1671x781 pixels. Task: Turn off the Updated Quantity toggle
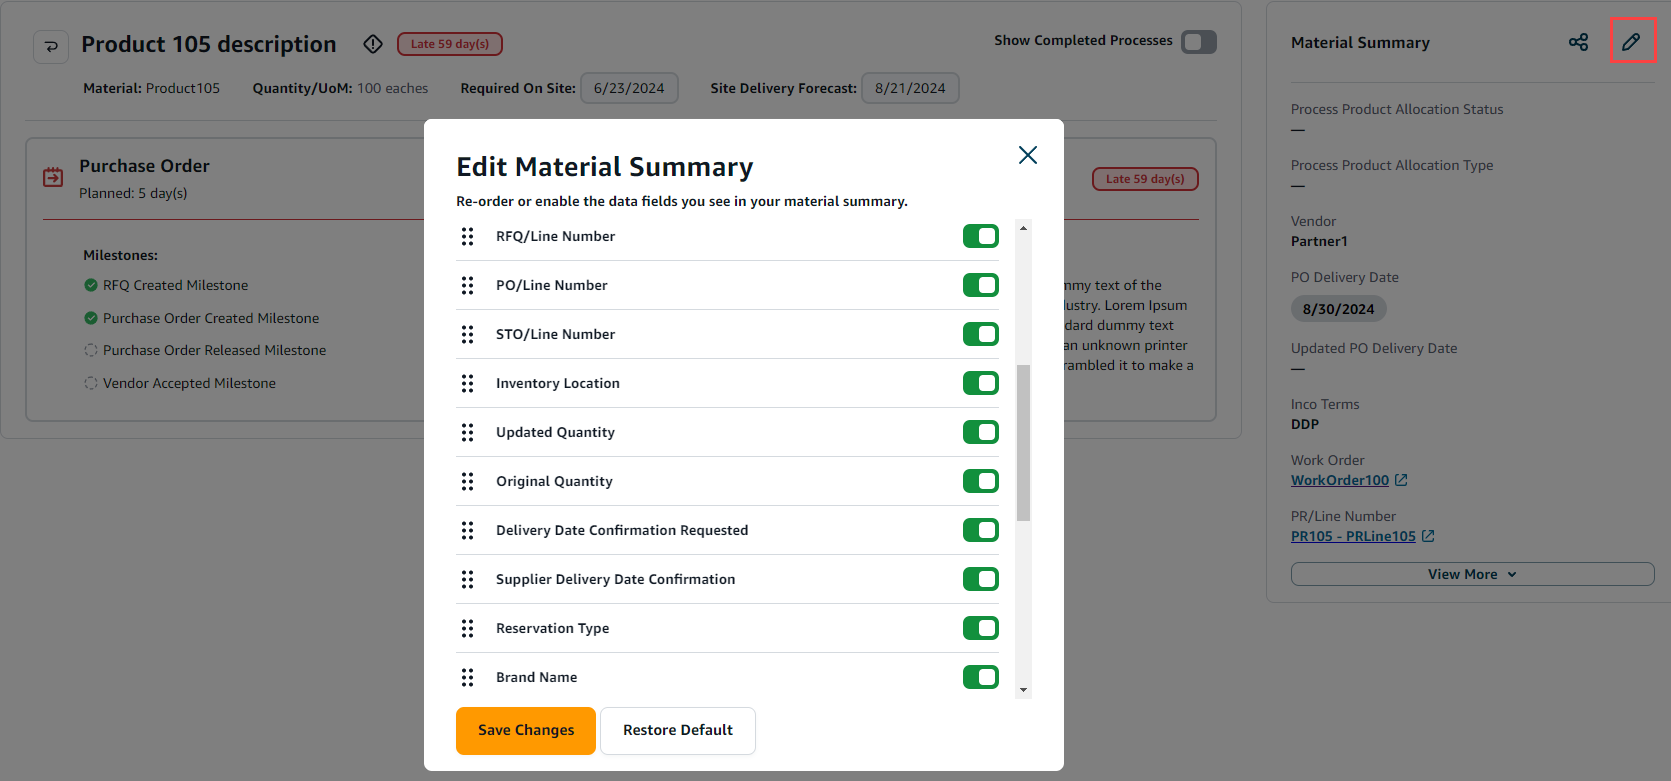pyautogui.click(x=980, y=432)
